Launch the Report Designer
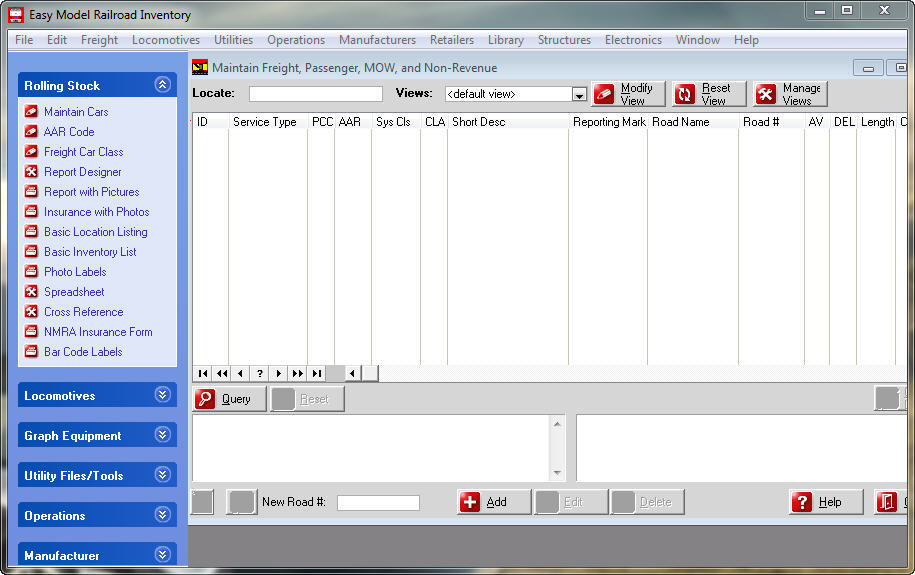 pyautogui.click(x=82, y=172)
